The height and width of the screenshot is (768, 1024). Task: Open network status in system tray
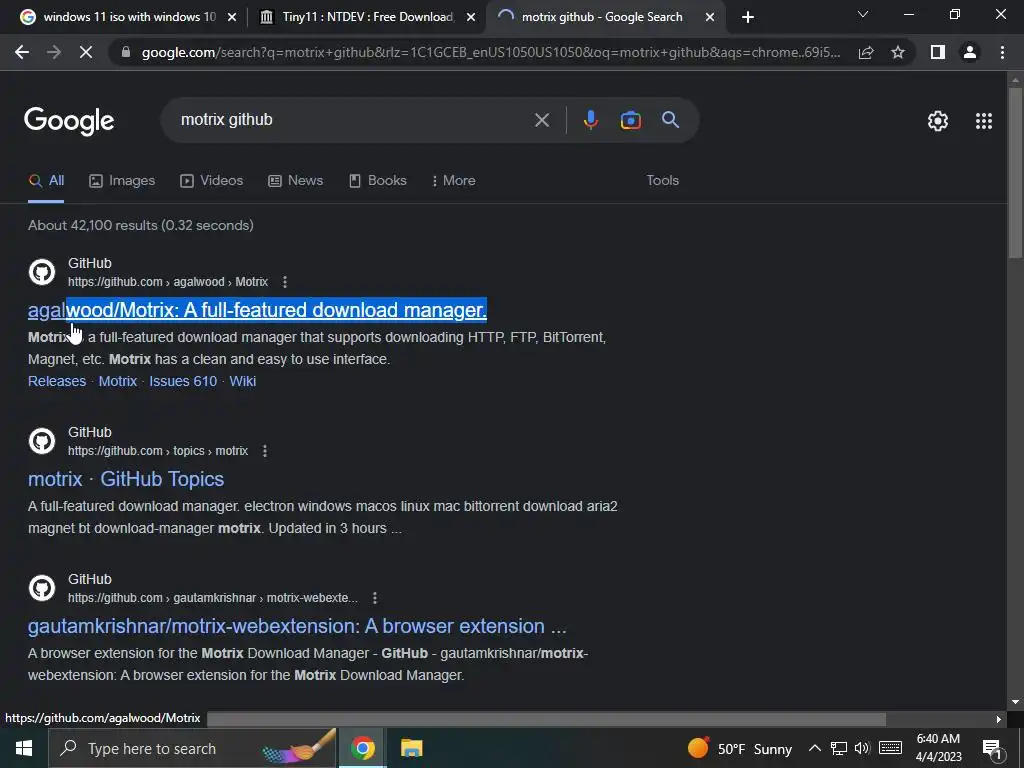point(839,748)
